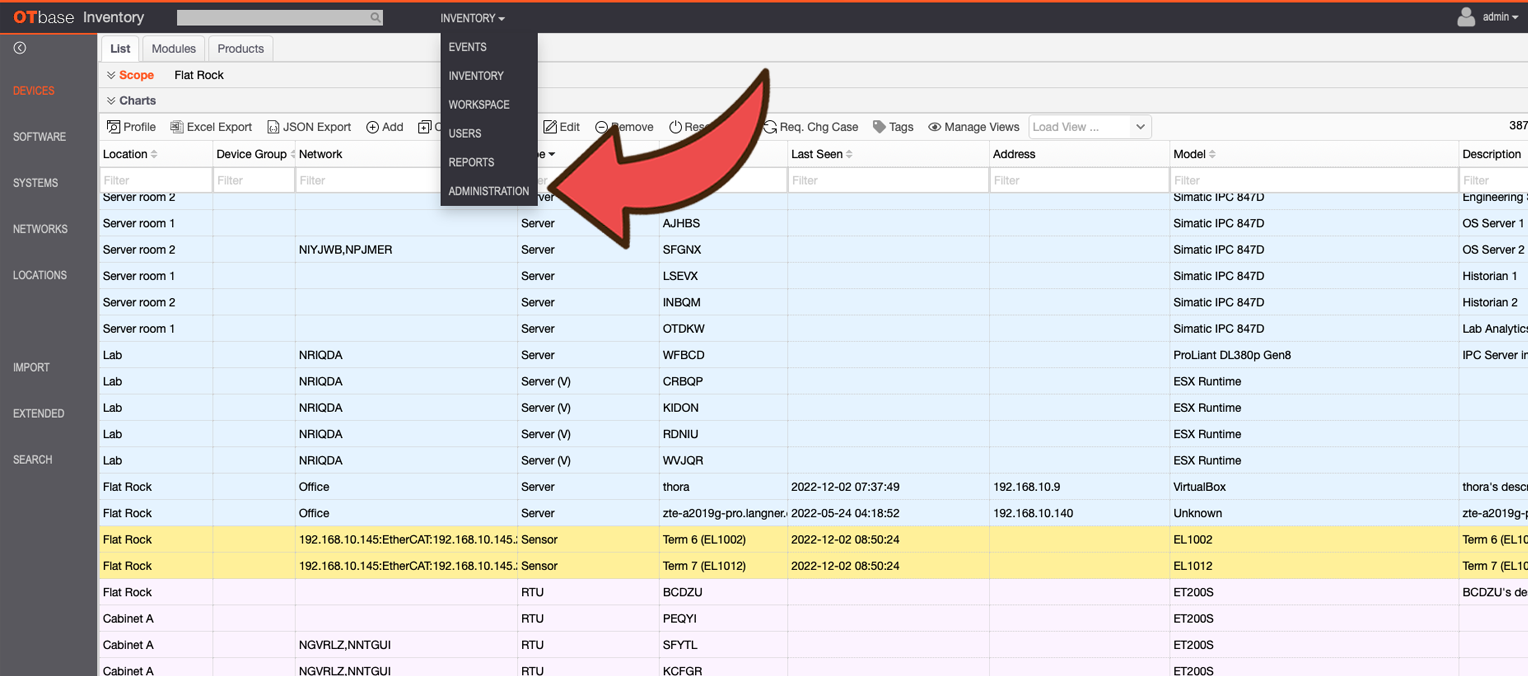Select the row with name WFBCD

813,355
